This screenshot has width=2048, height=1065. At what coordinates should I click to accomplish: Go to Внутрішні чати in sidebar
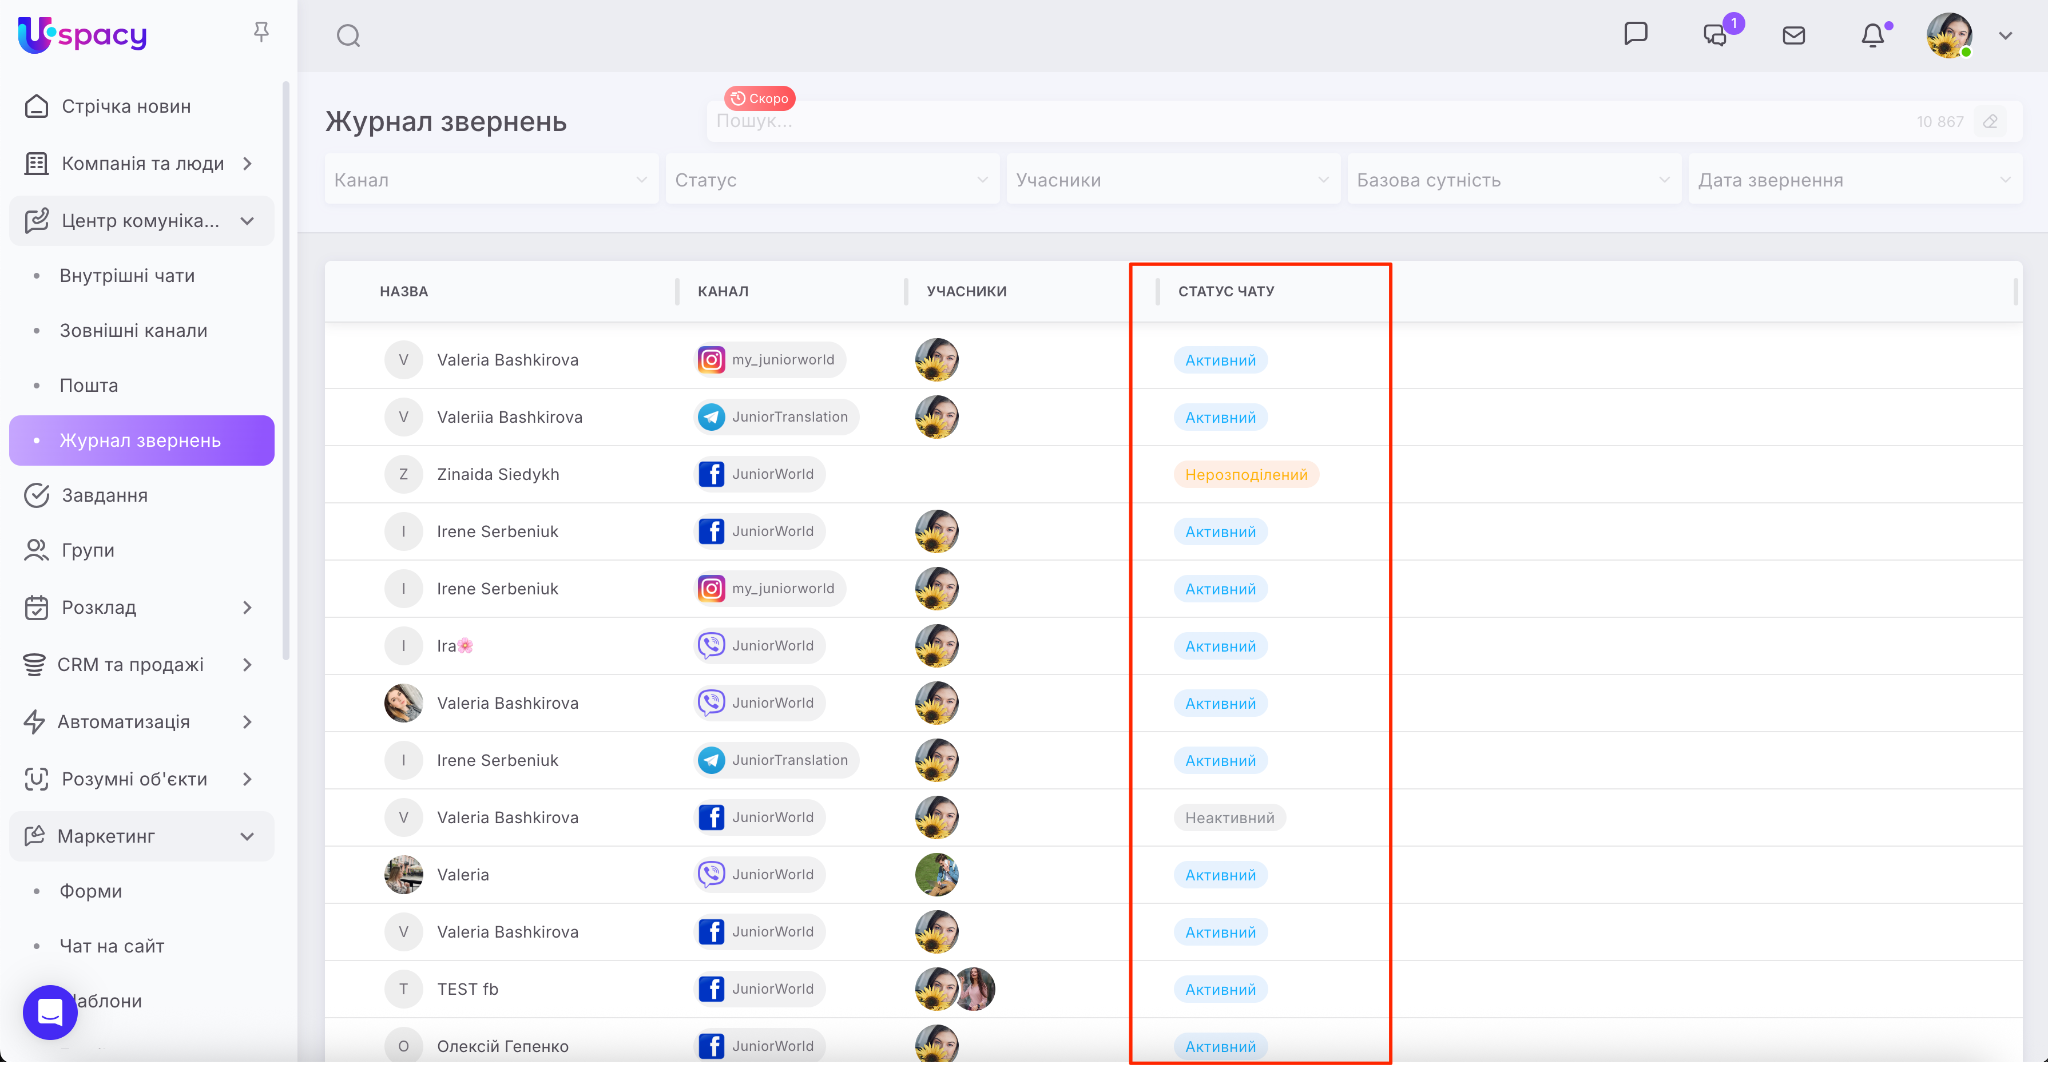click(x=127, y=276)
